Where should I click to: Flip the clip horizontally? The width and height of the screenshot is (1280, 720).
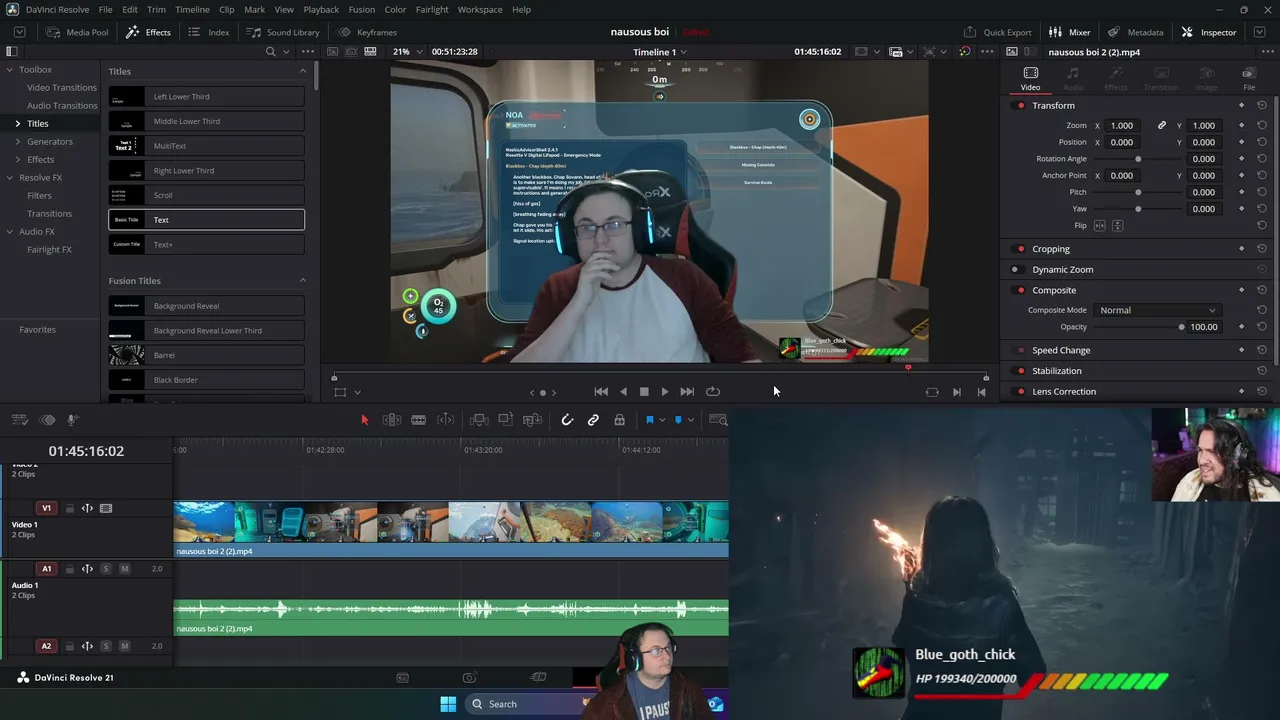point(1100,226)
